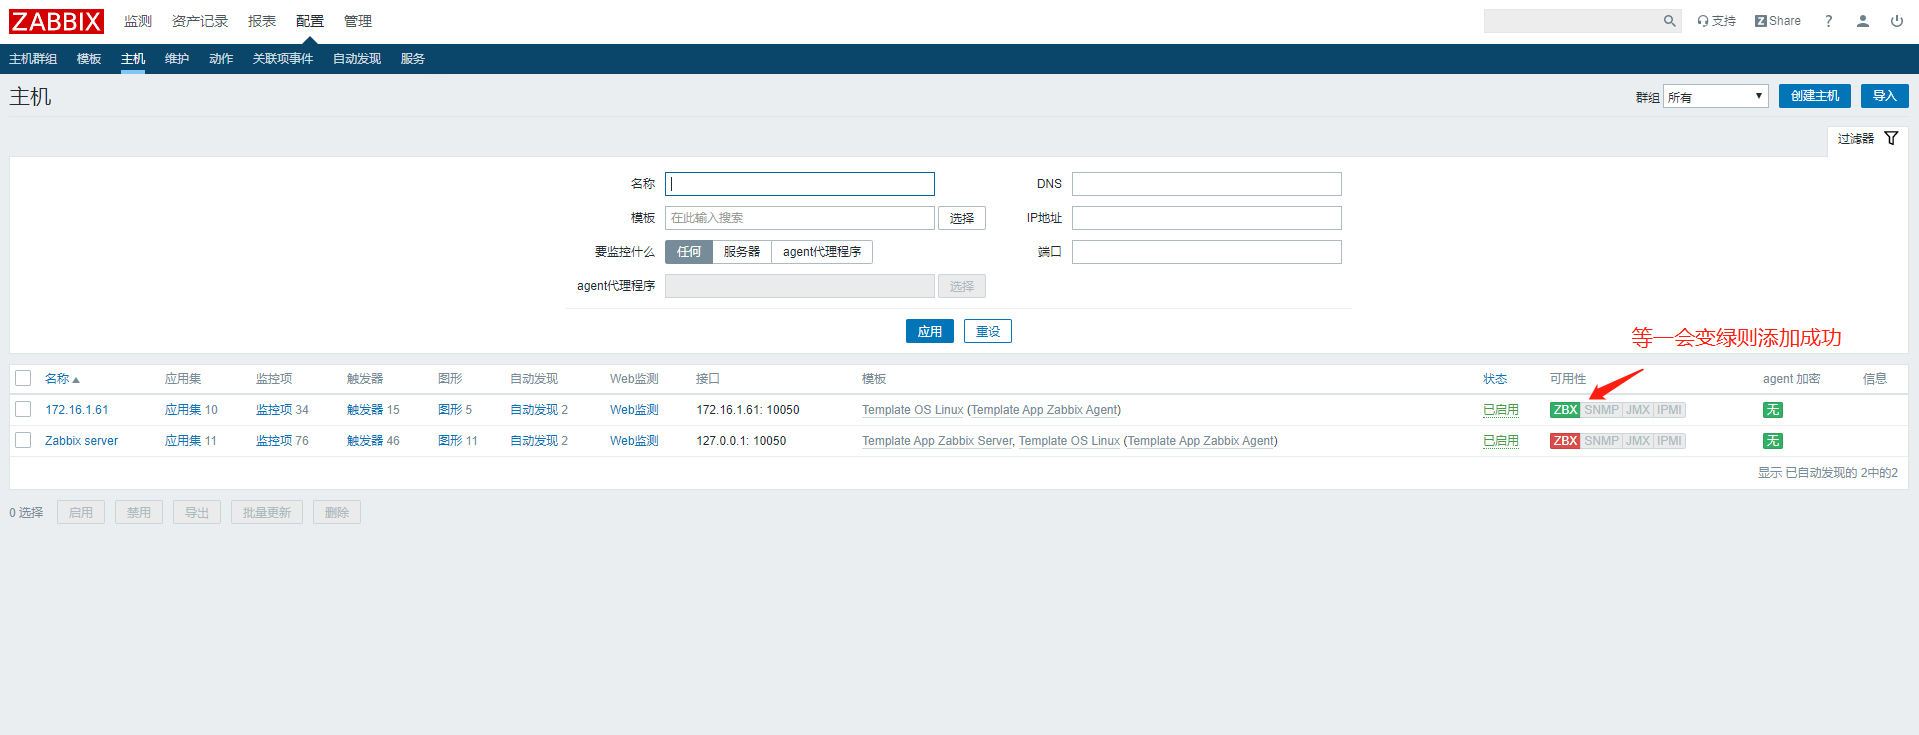Image resolution: width=1919 pixels, height=735 pixels.
Task: Click the ZABBIX logo
Action: (56, 21)
